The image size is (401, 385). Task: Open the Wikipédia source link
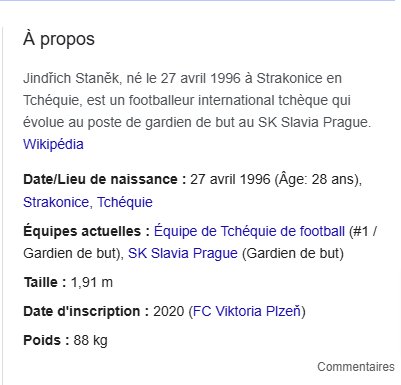click(x=53, y=144)
